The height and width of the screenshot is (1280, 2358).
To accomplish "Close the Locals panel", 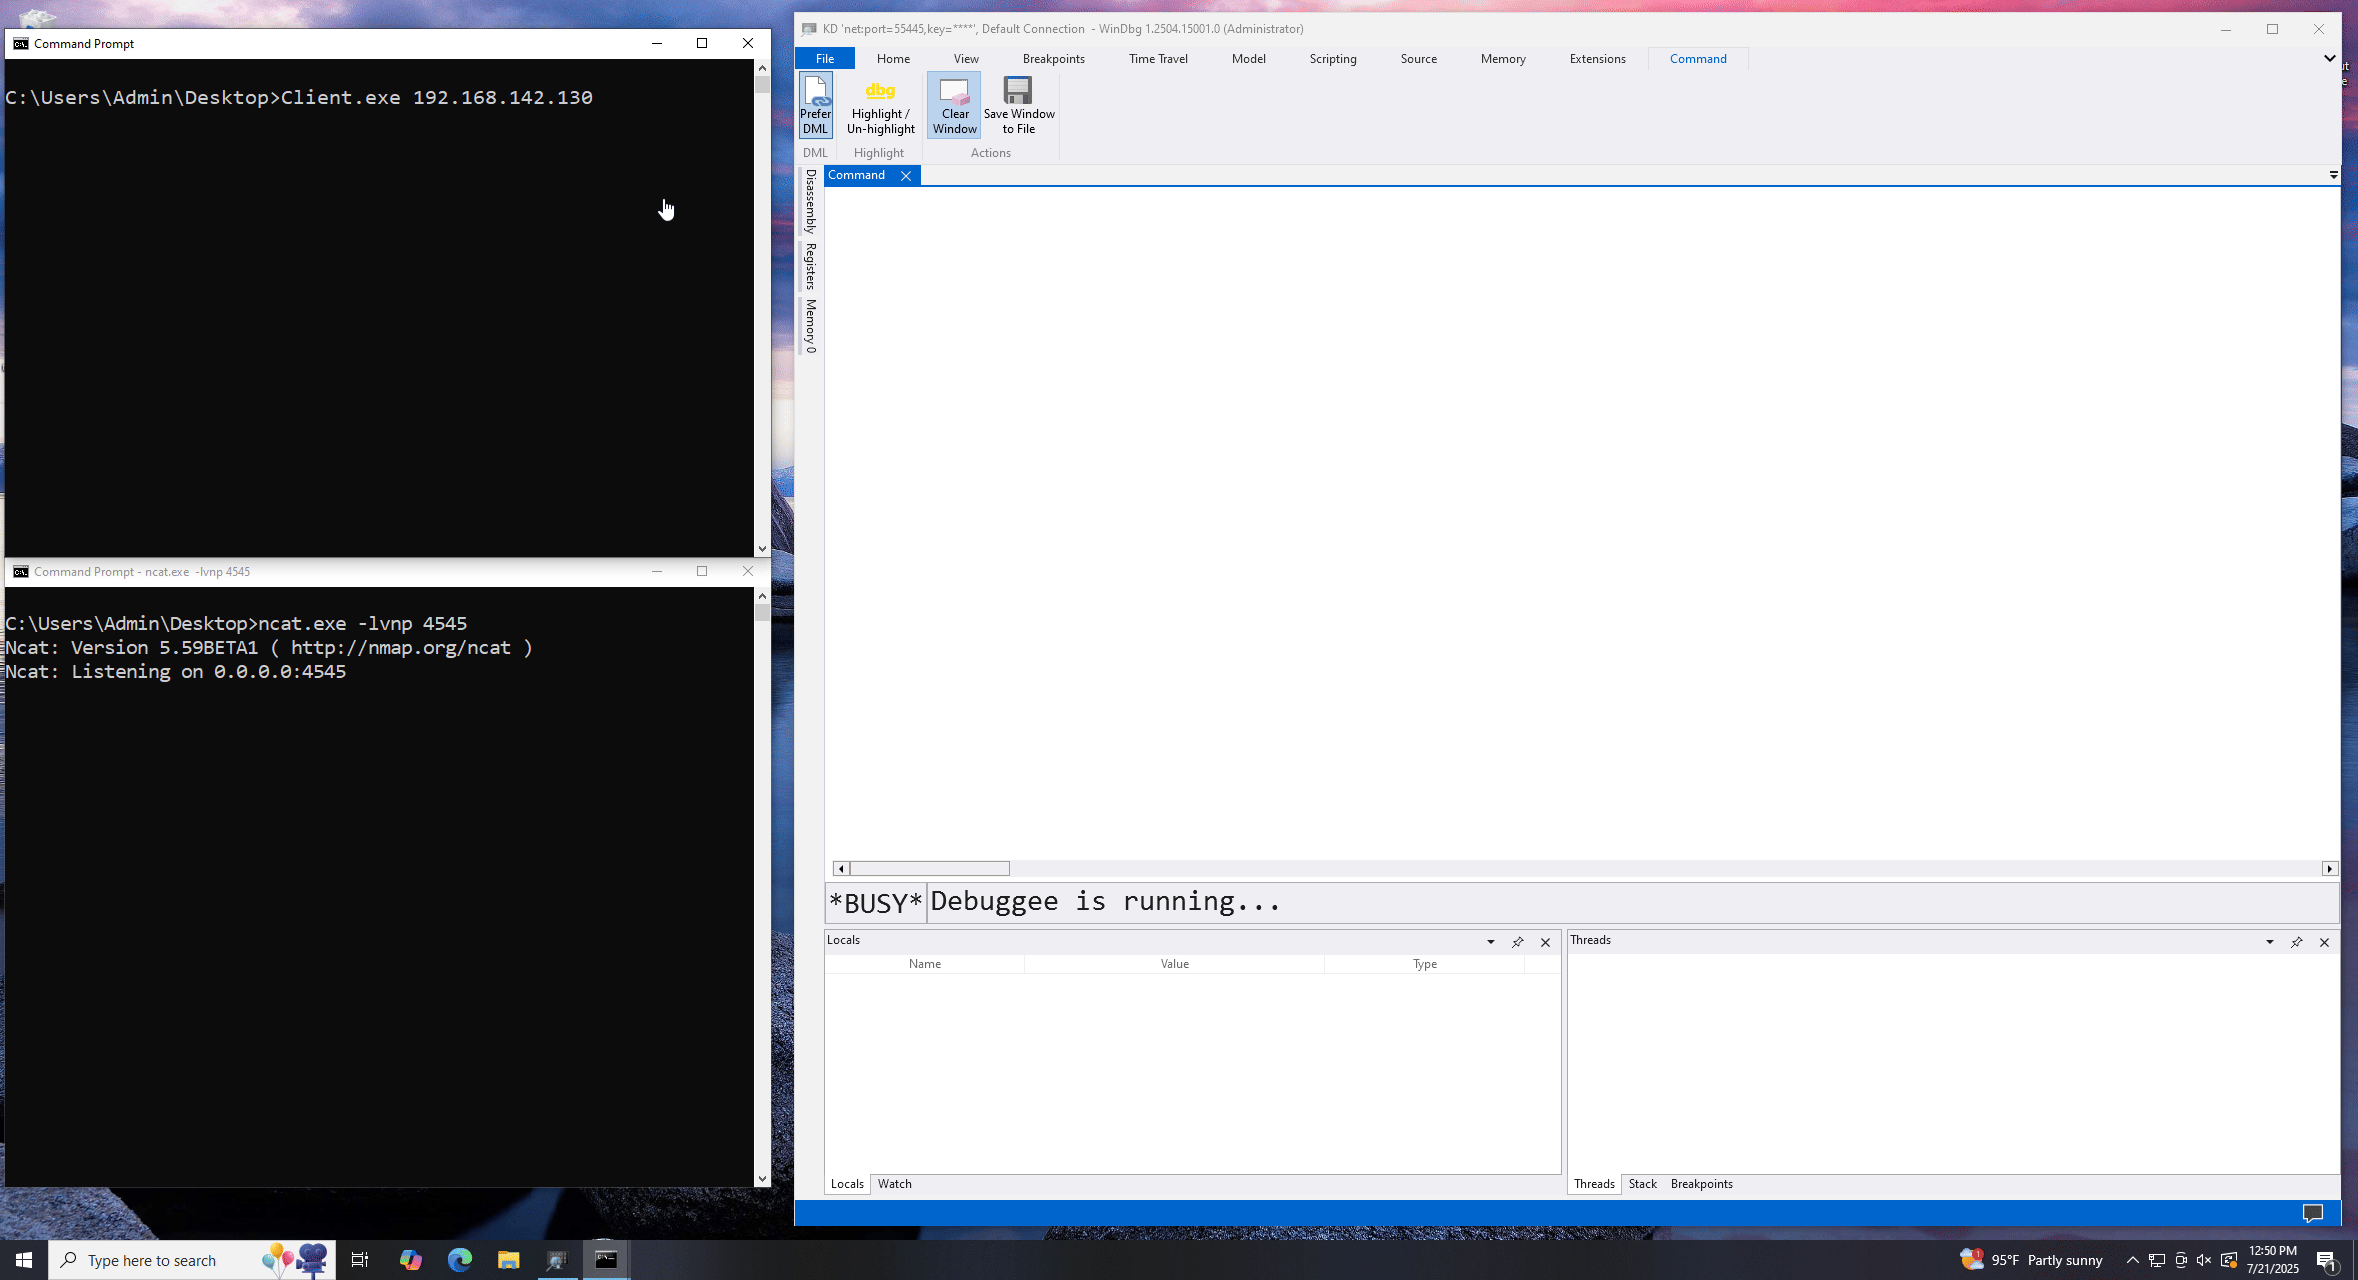I will (x=1545, y=942).
